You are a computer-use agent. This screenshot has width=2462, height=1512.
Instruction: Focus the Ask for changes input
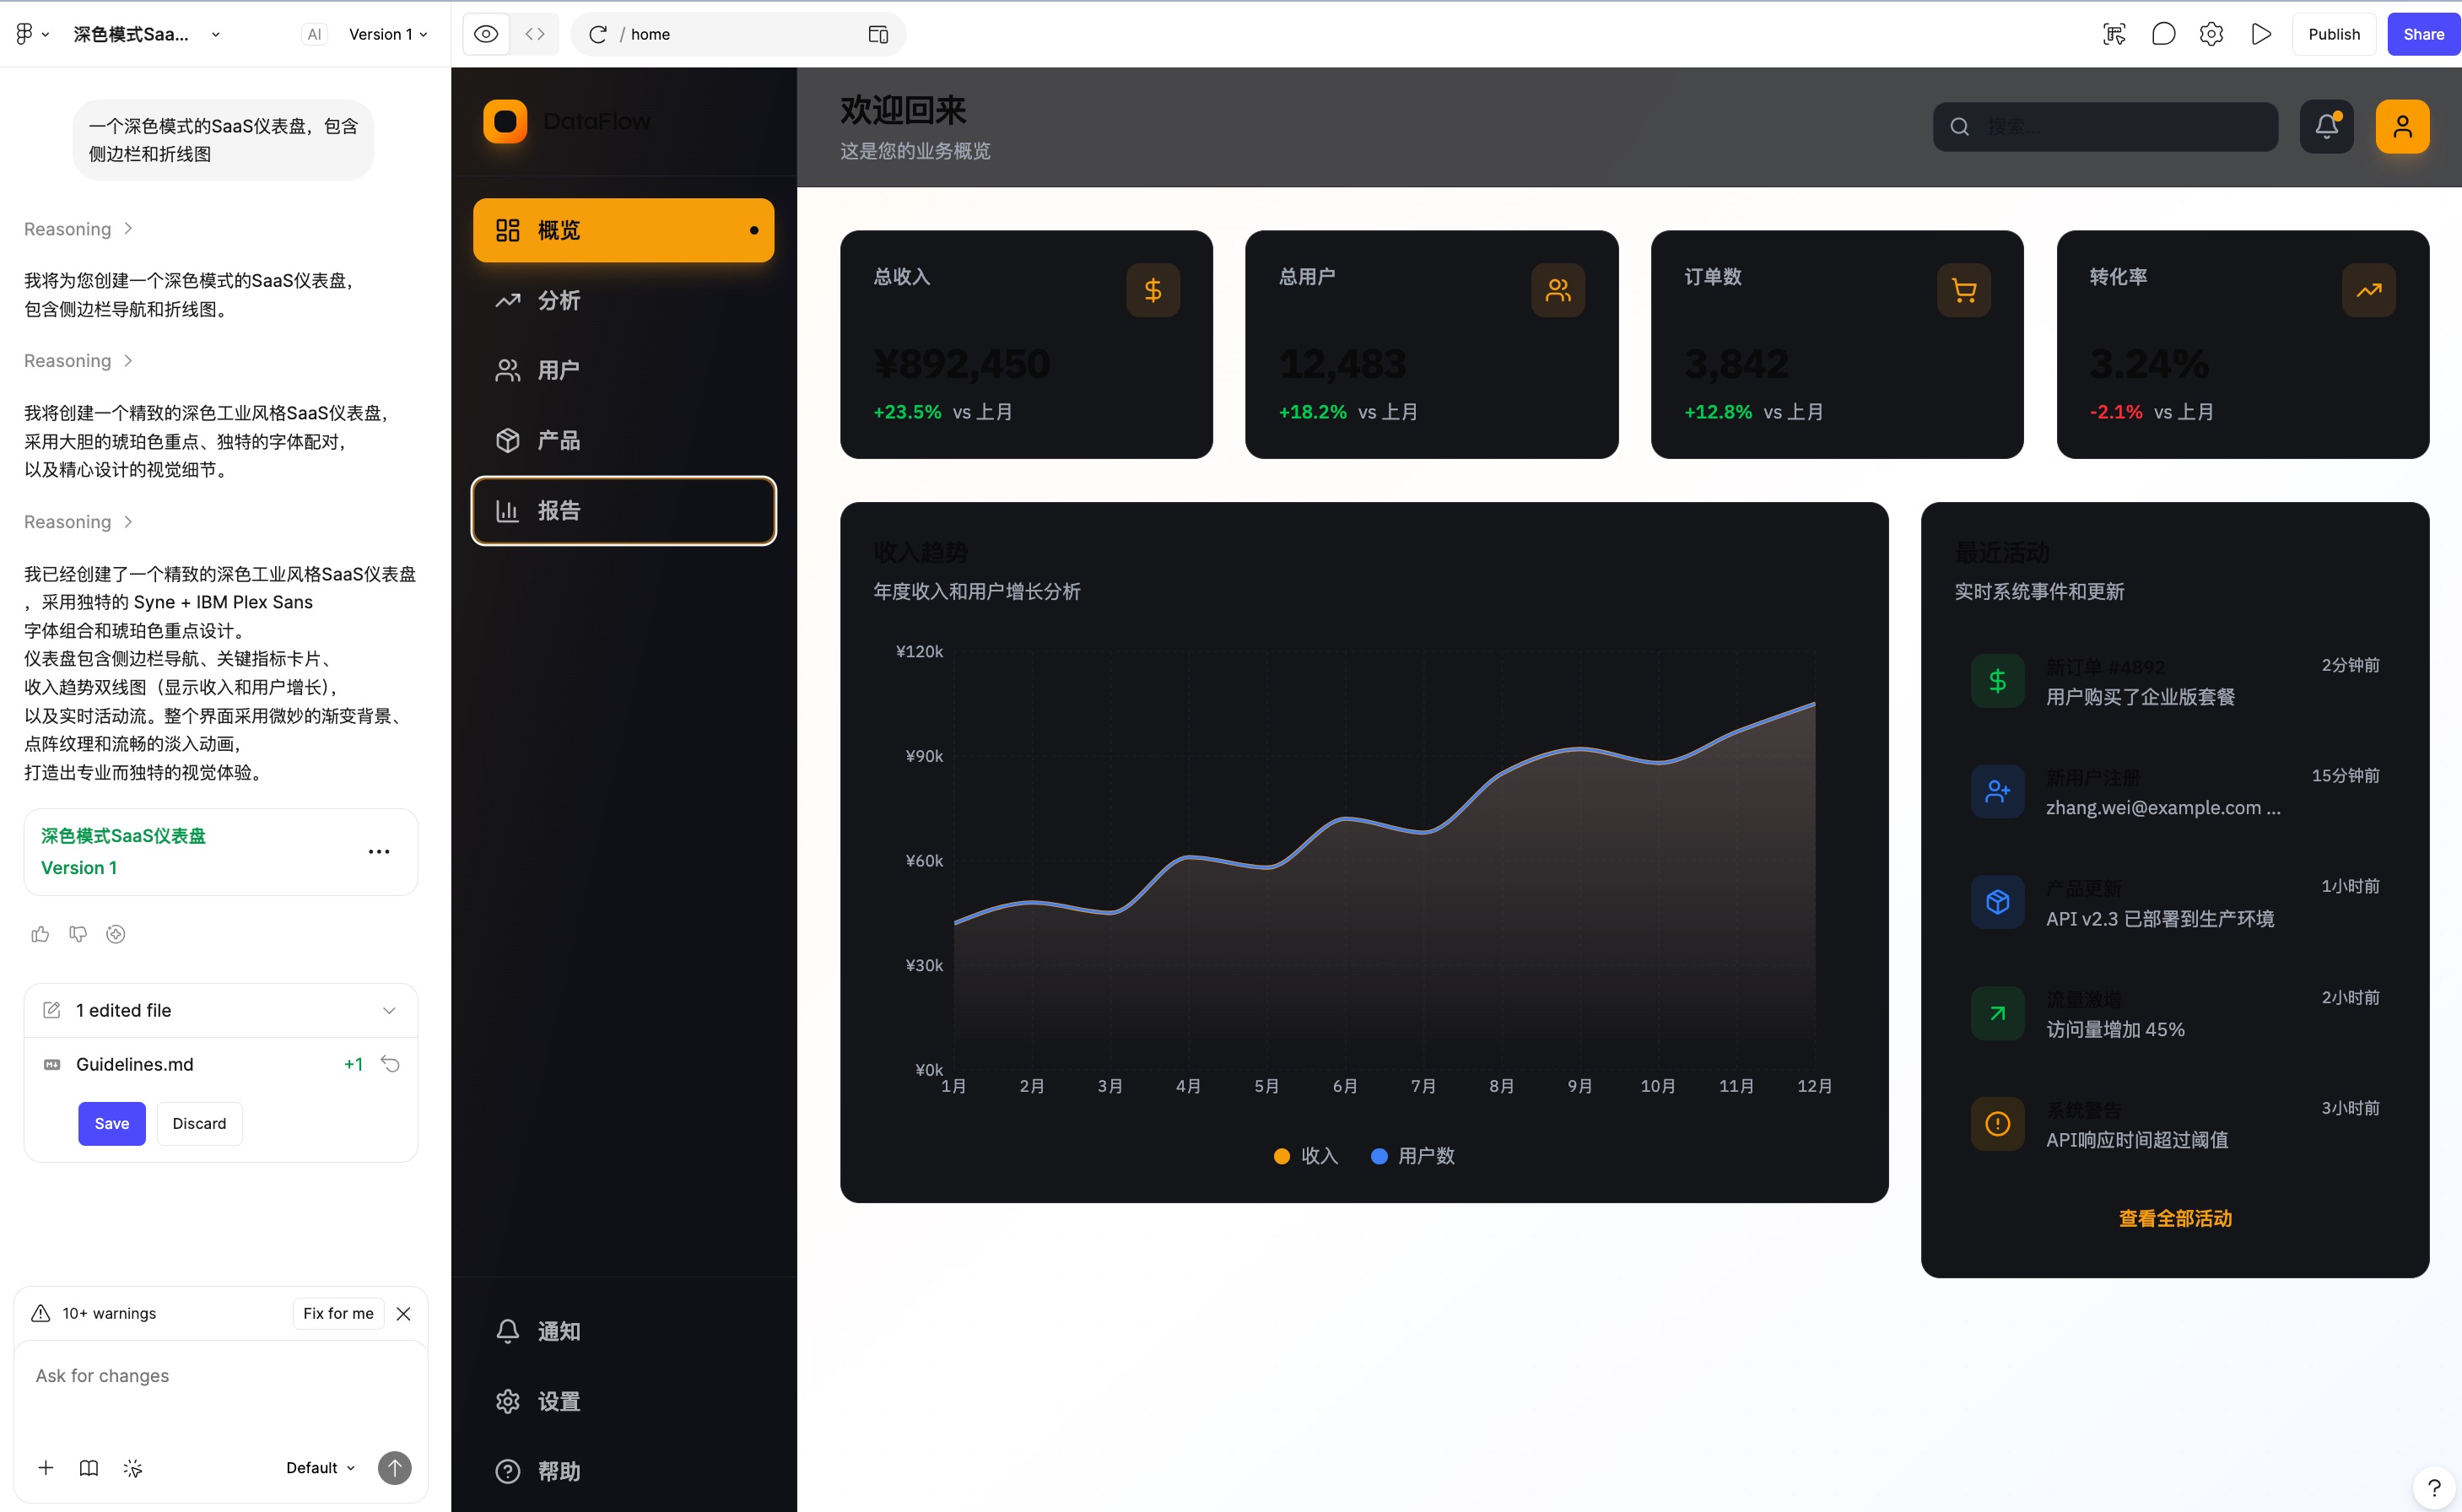pyautogui.click(x=221, y=1376)
